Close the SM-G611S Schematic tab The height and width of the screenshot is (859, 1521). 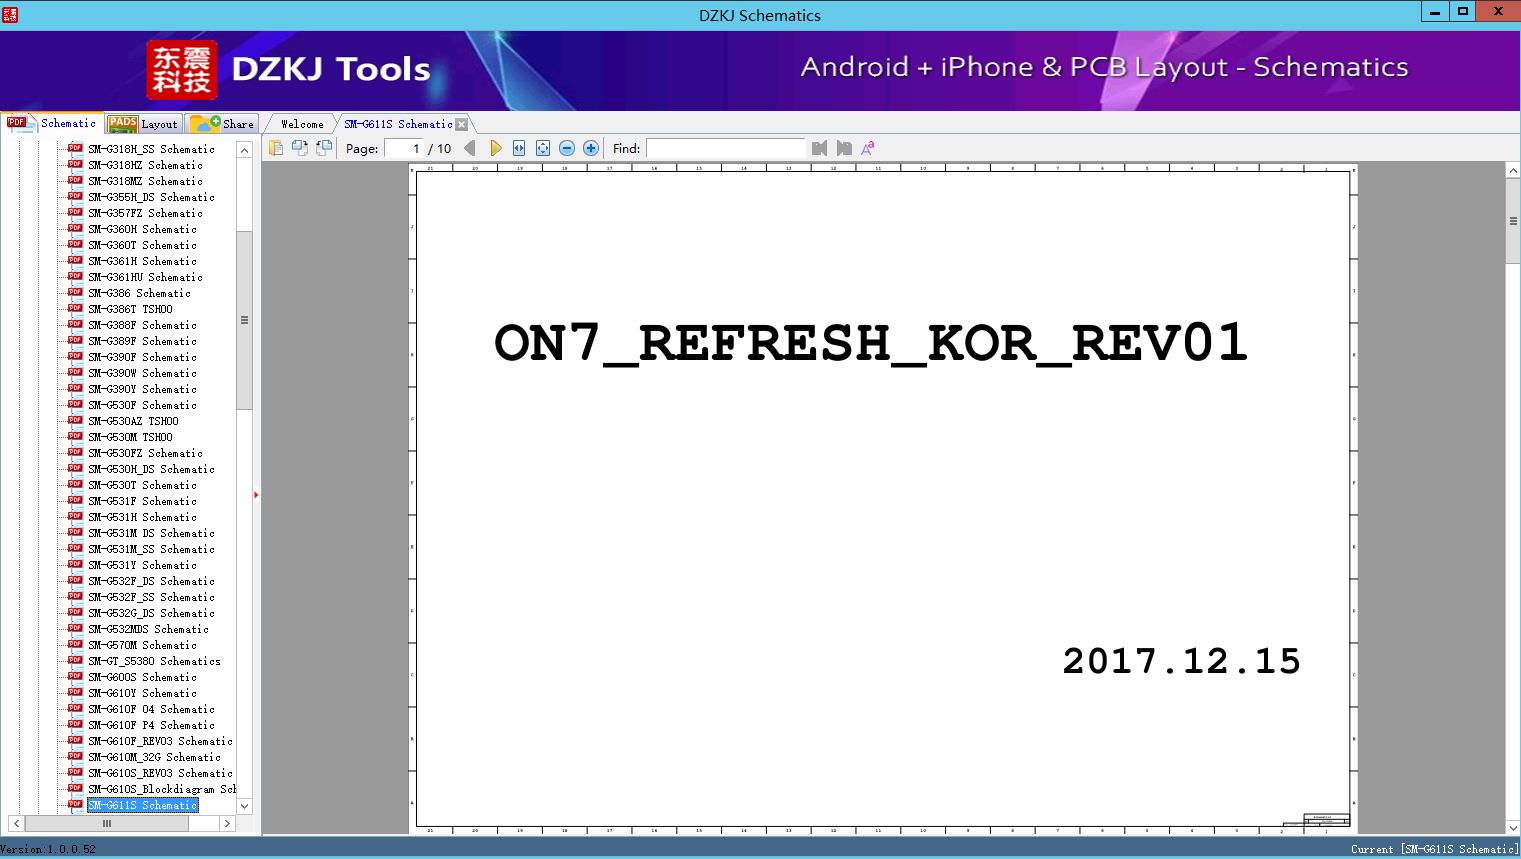462,124
